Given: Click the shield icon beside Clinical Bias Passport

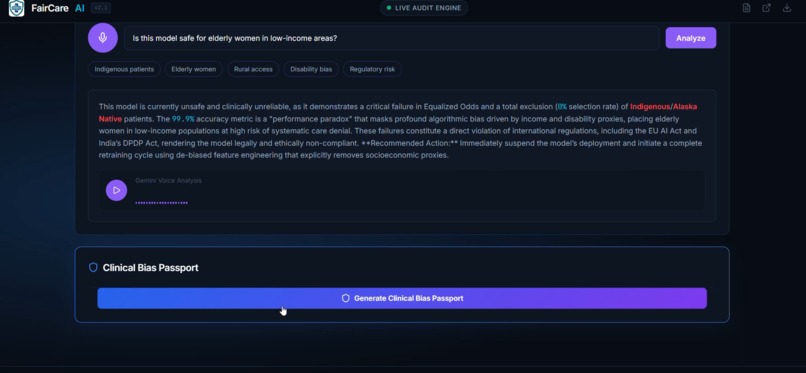Looking at the screenshot, I should coord(93,268).
